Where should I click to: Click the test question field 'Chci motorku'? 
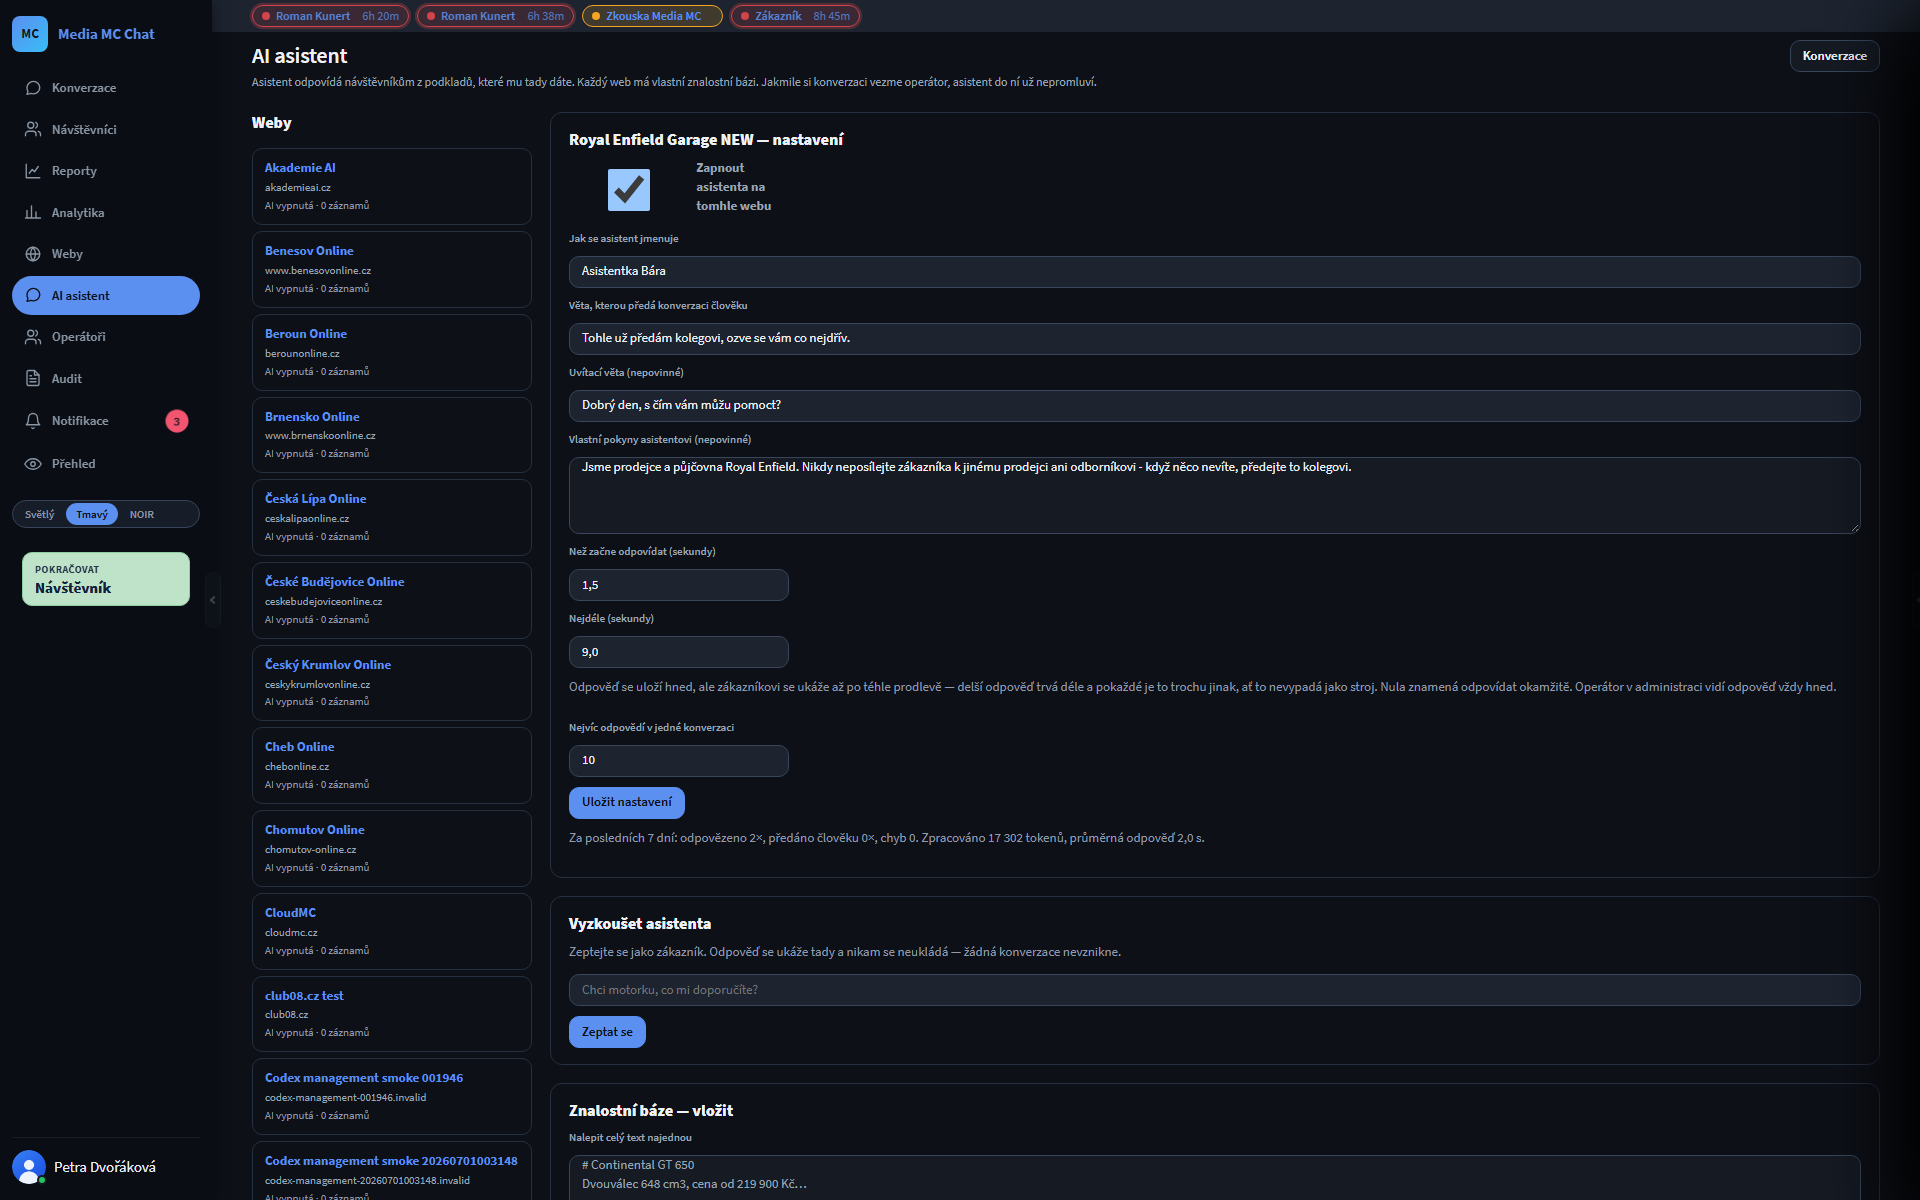click(x=1214, y=990)
